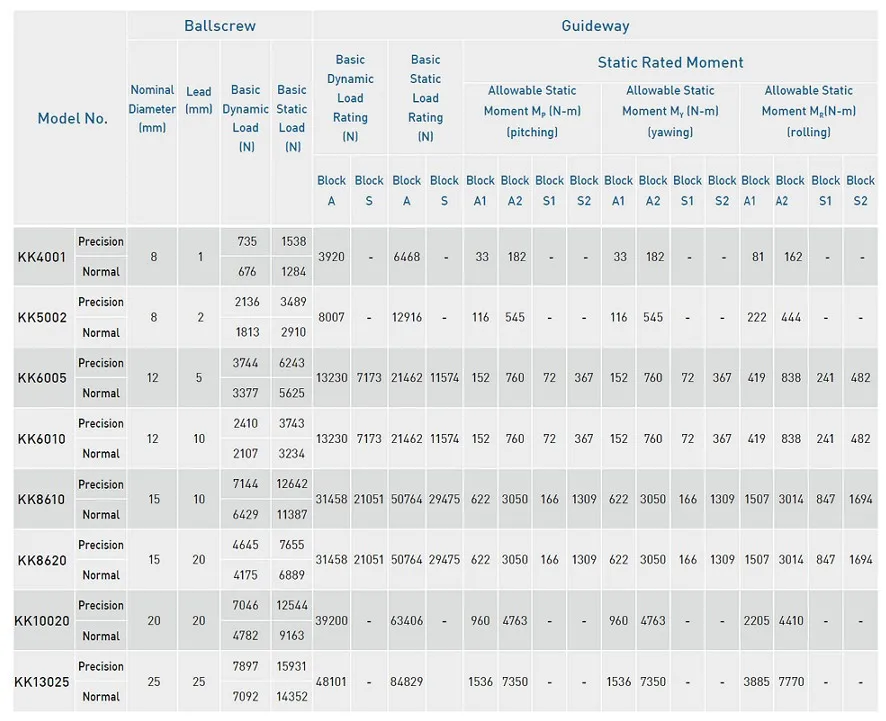Image resolution: width=886 pixels, height=721 pixels.
Task: Click the static load value 1538
Action: [293, 241]
